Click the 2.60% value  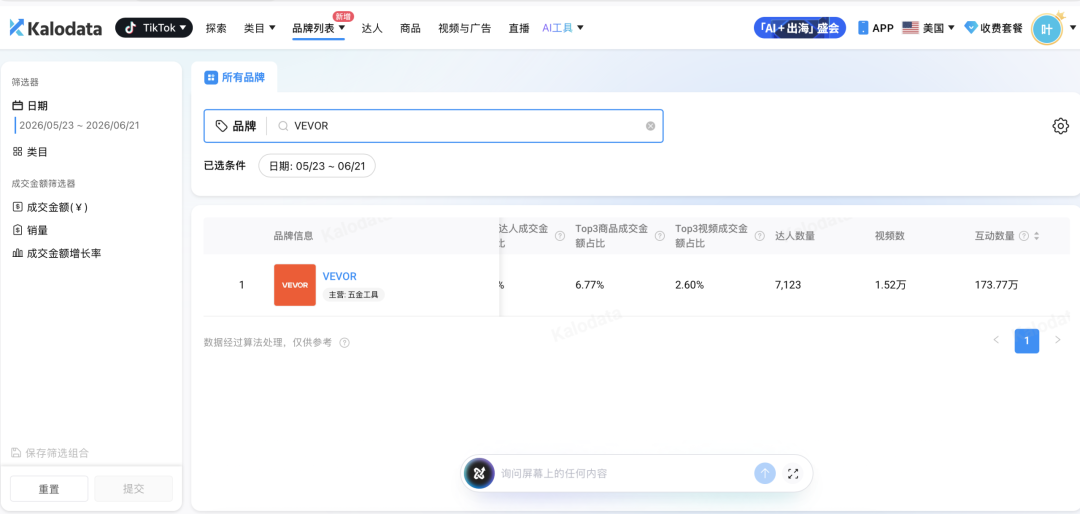click(689, 285)
